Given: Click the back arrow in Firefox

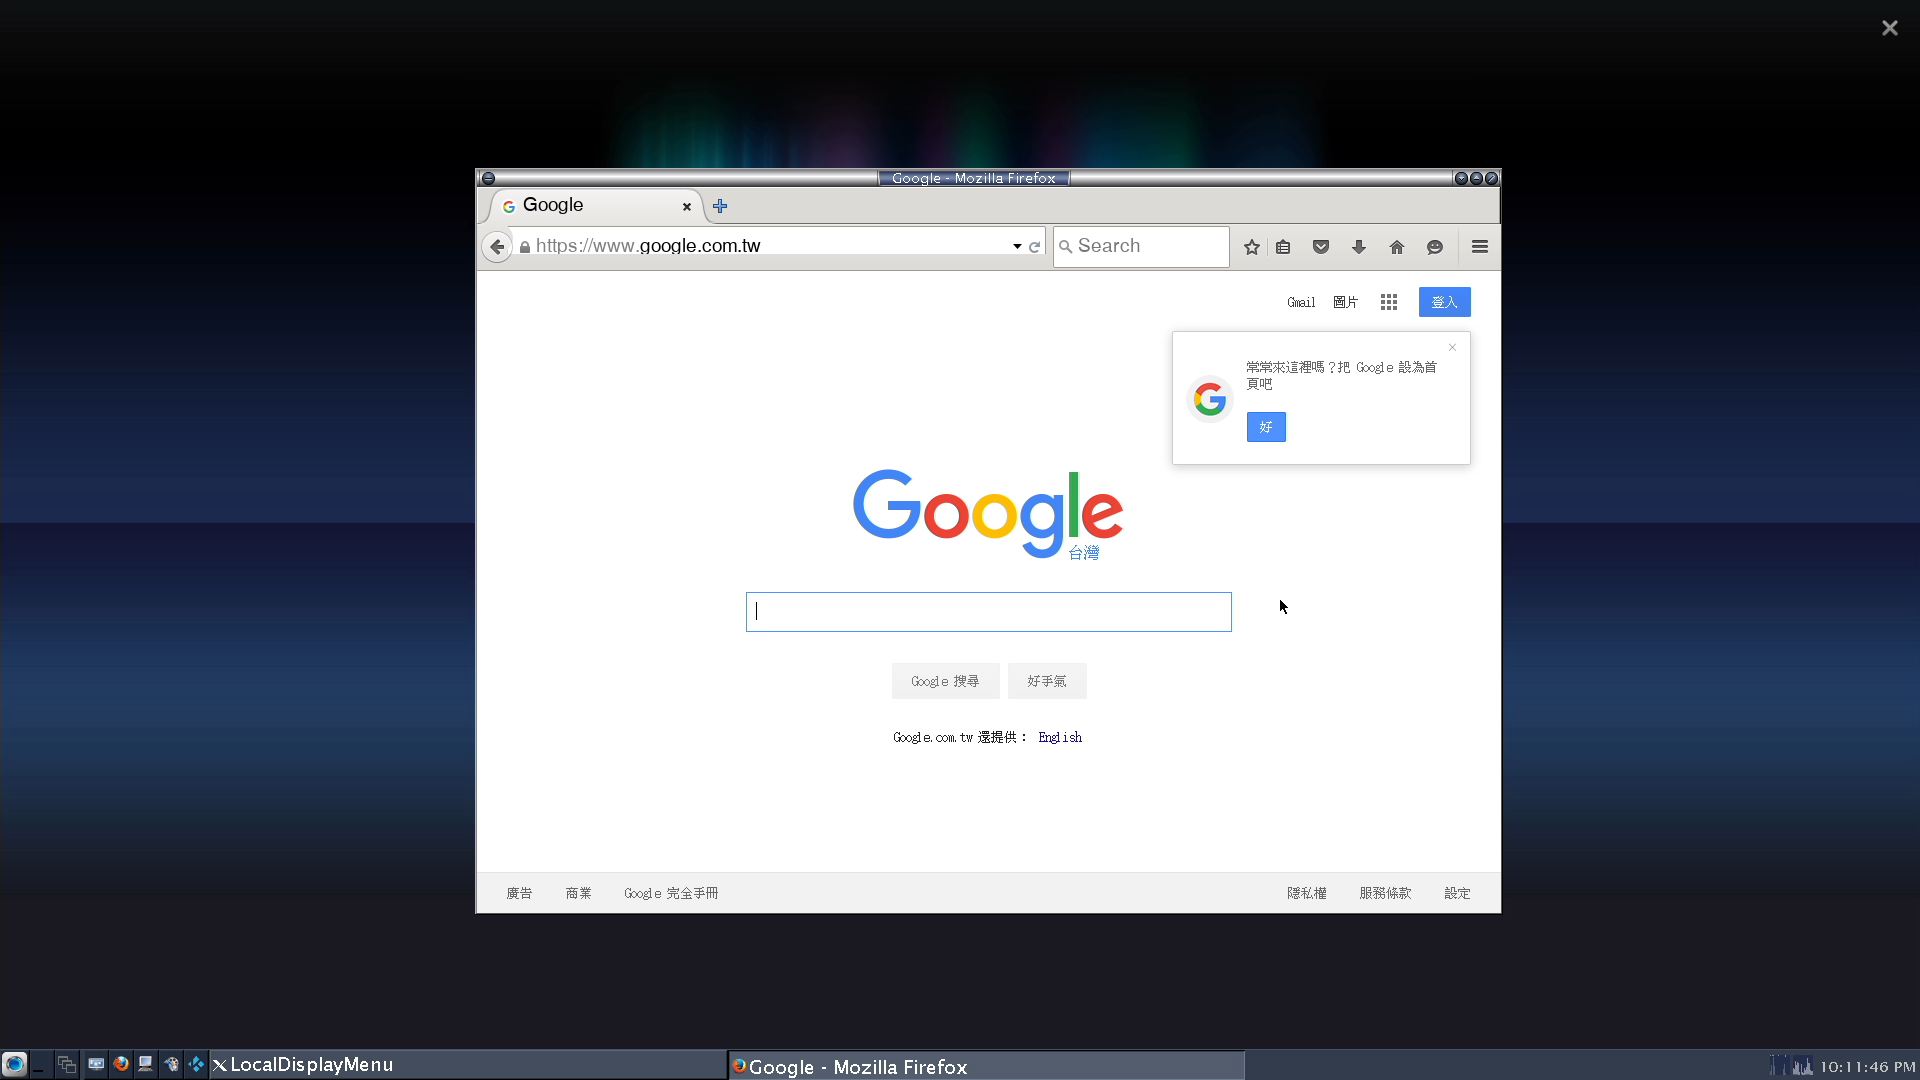Looking at the screenshot, I should pos(497,246).
